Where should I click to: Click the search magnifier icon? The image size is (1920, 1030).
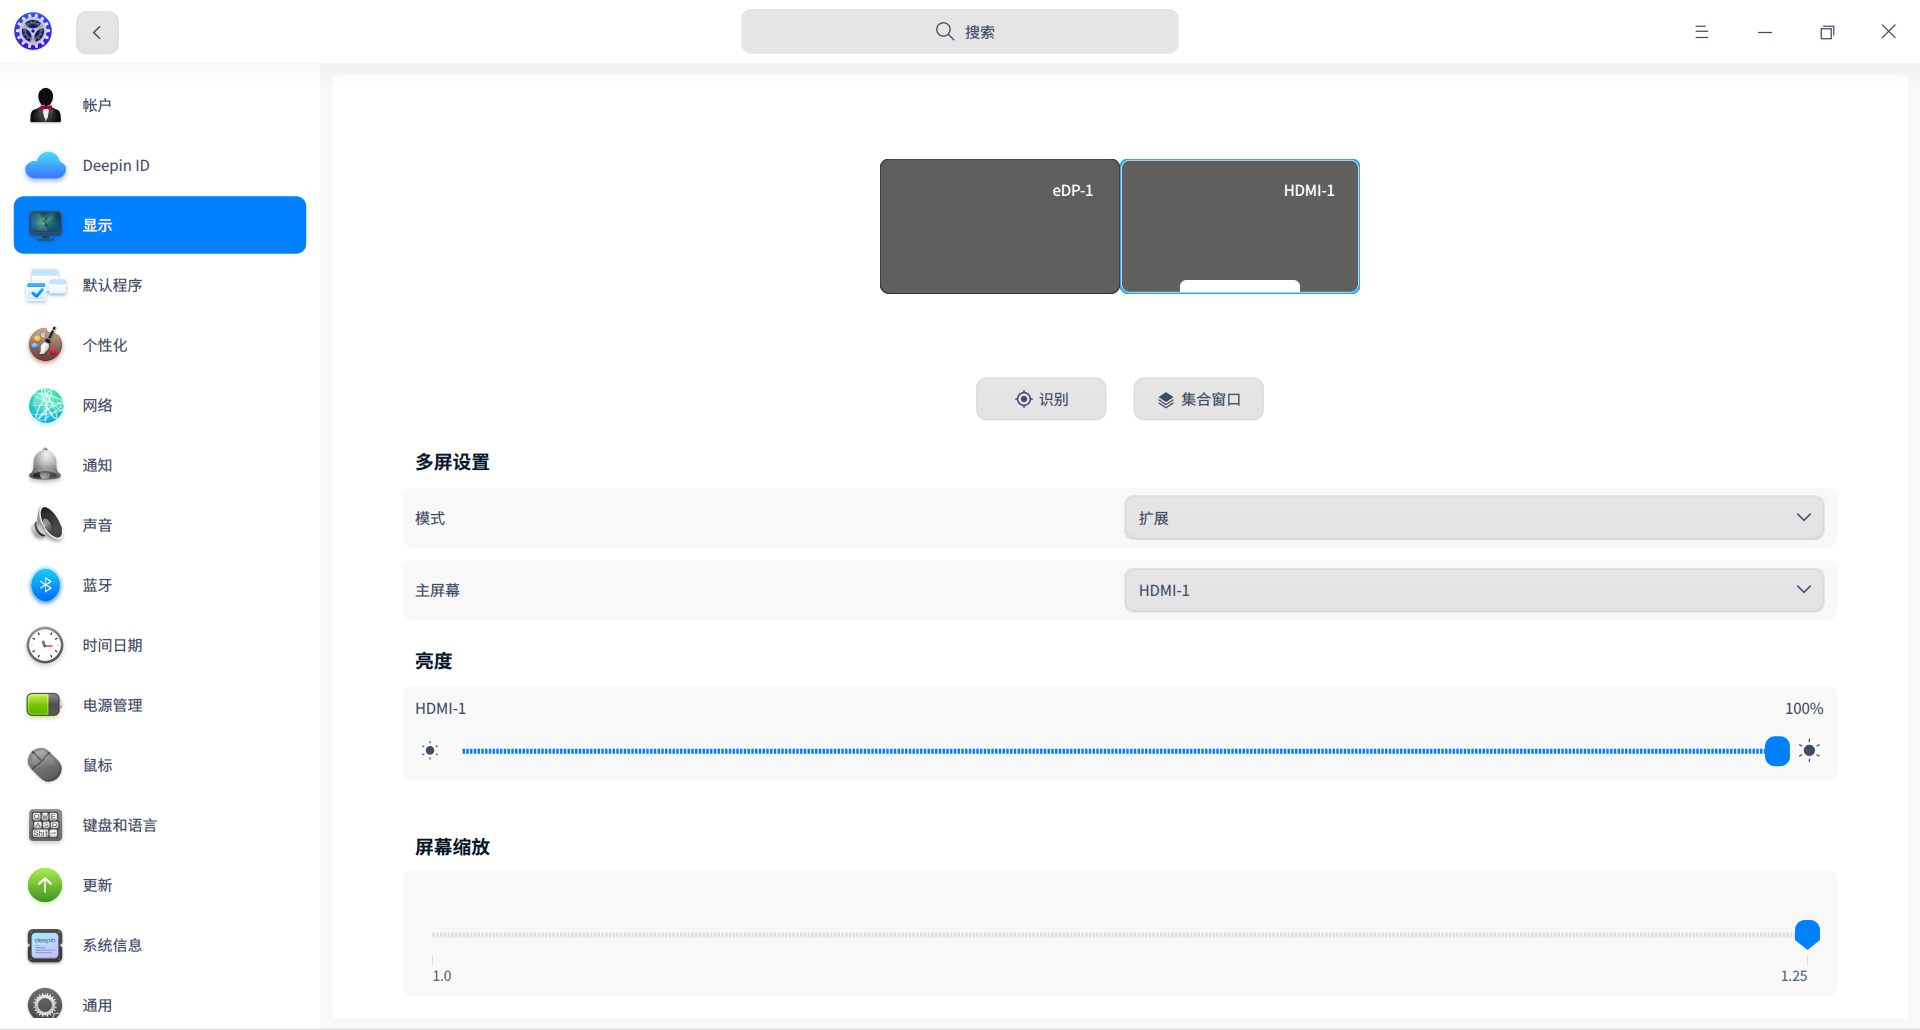944,31
